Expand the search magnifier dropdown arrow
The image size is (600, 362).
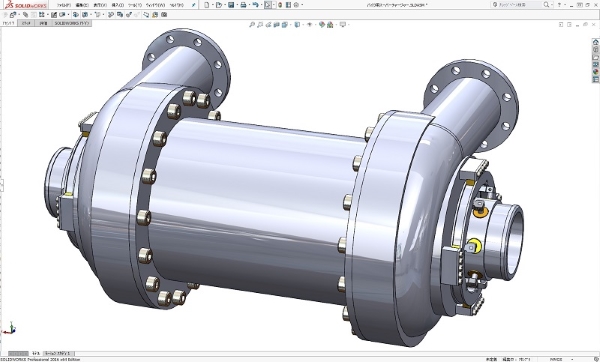pyautogui.click(x=551, y=5)
